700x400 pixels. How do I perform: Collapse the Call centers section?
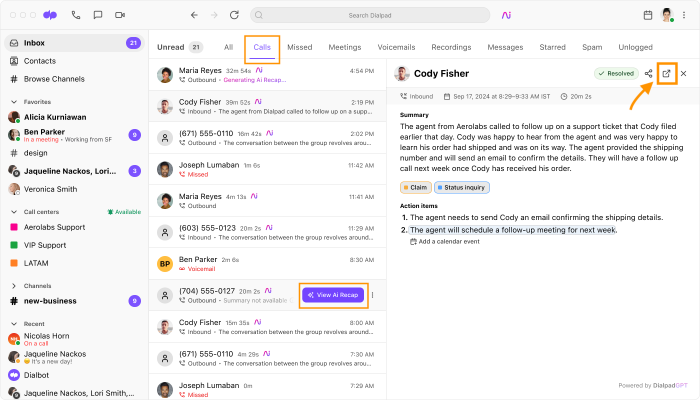coord(13,213)
